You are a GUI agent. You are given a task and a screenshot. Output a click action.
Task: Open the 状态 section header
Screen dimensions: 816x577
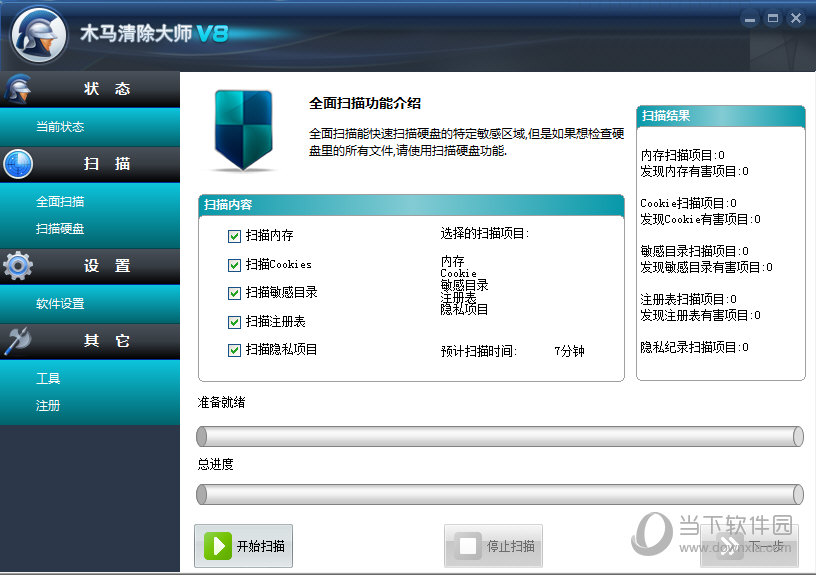(x=90, y=89)
